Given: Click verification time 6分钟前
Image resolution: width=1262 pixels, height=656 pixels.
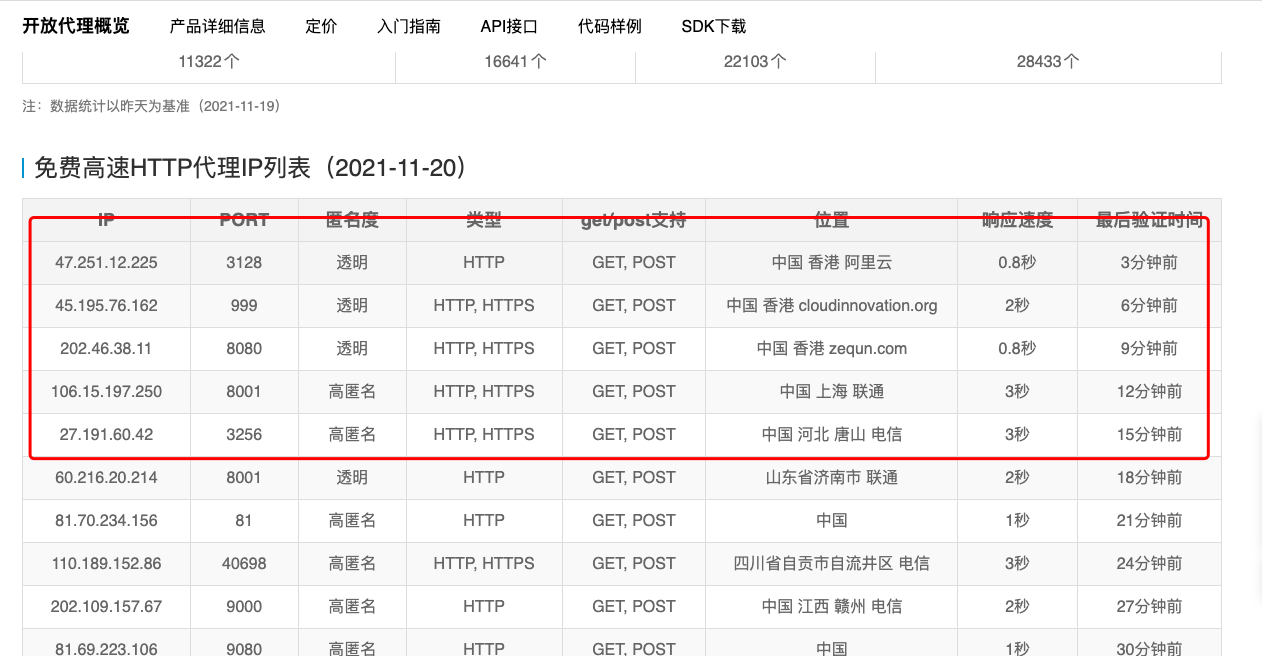Looking at the screenshot, I should click(1149, 306).
